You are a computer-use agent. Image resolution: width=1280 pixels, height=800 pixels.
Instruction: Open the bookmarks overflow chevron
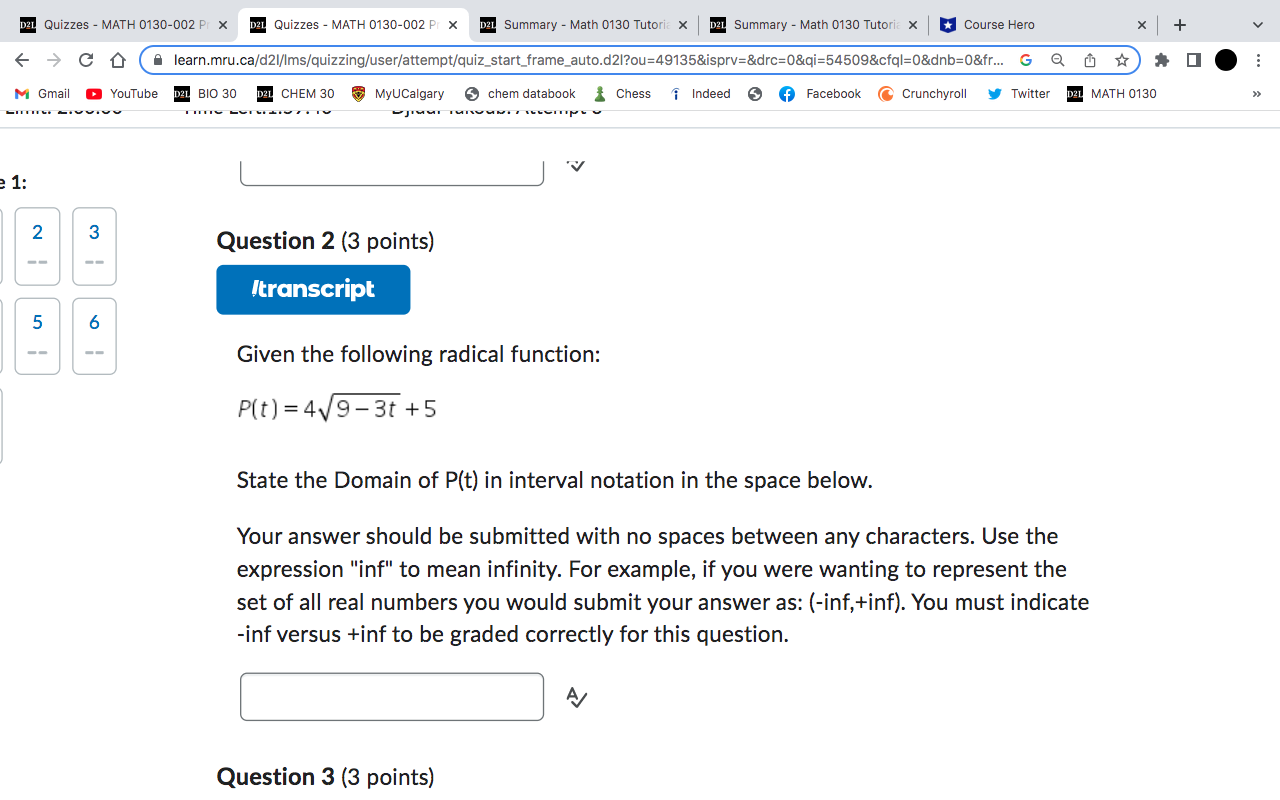point(1256,93)
